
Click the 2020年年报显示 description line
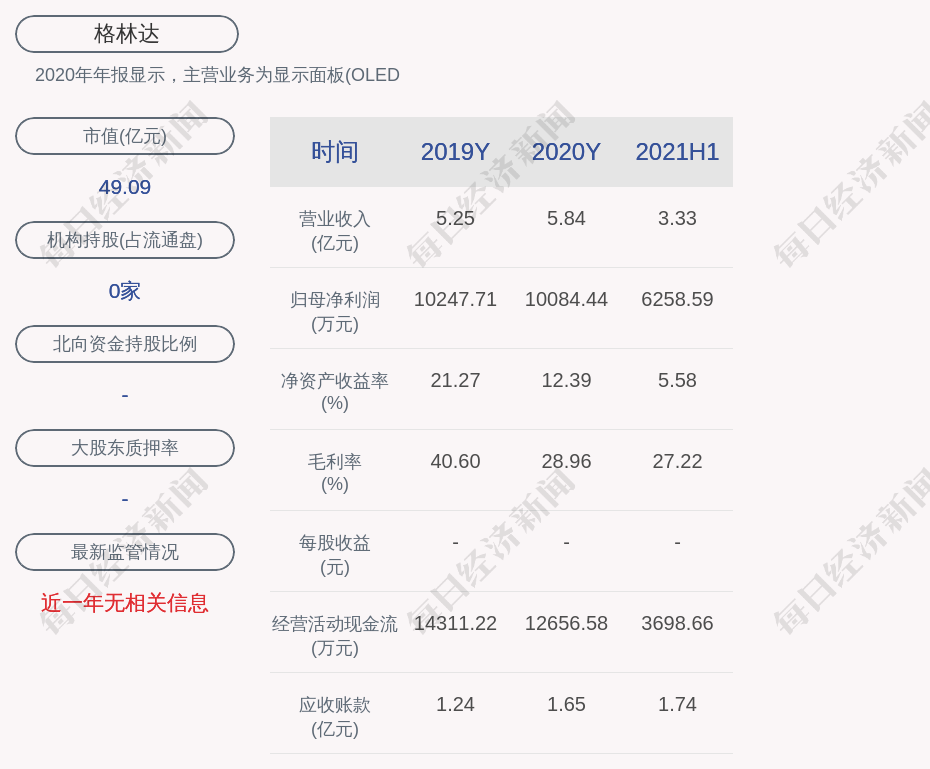pos(217,75)
